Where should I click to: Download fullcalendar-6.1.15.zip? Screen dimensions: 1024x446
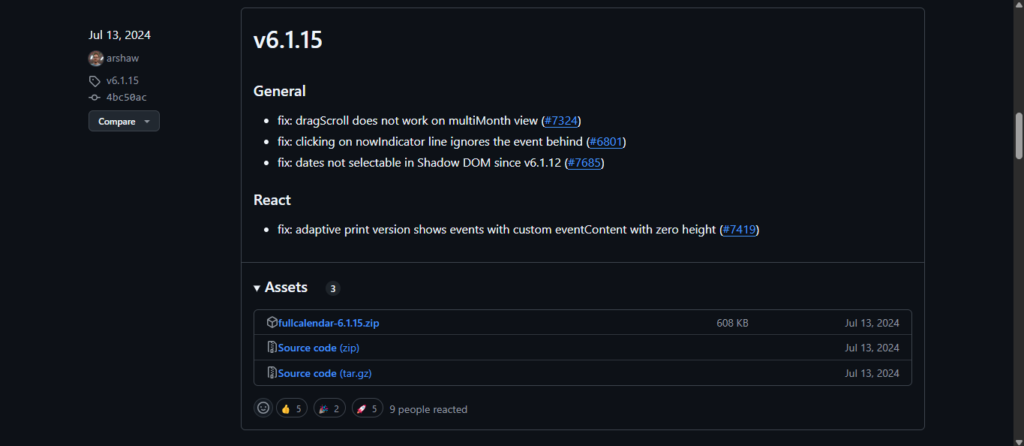327,323
